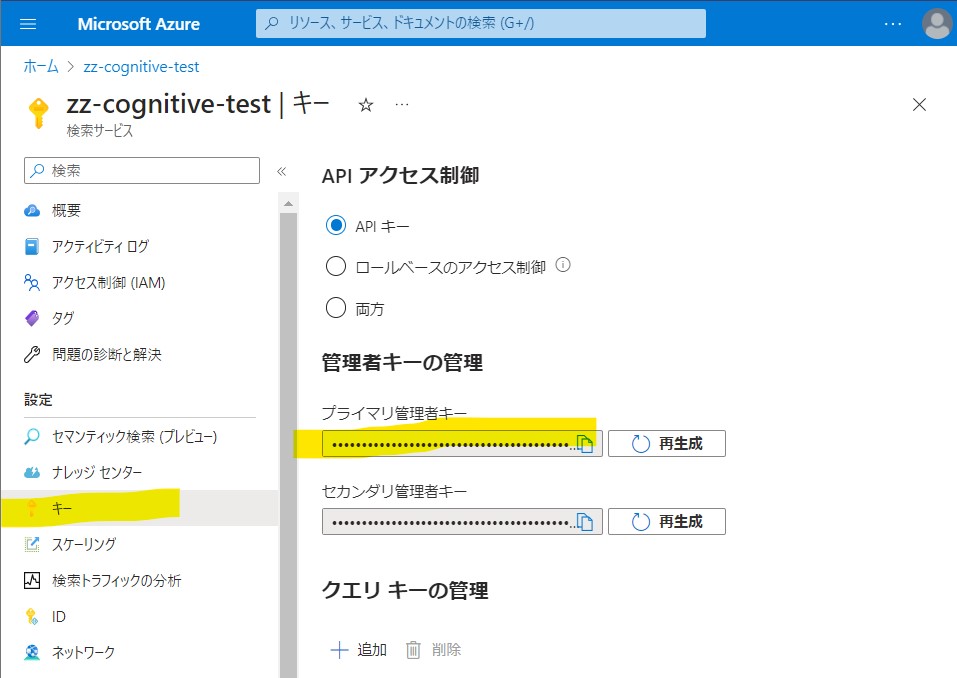Open zz-cognitive-test breadcrumb link
This screenshot has width=957, height=678.
pos(141,67)
